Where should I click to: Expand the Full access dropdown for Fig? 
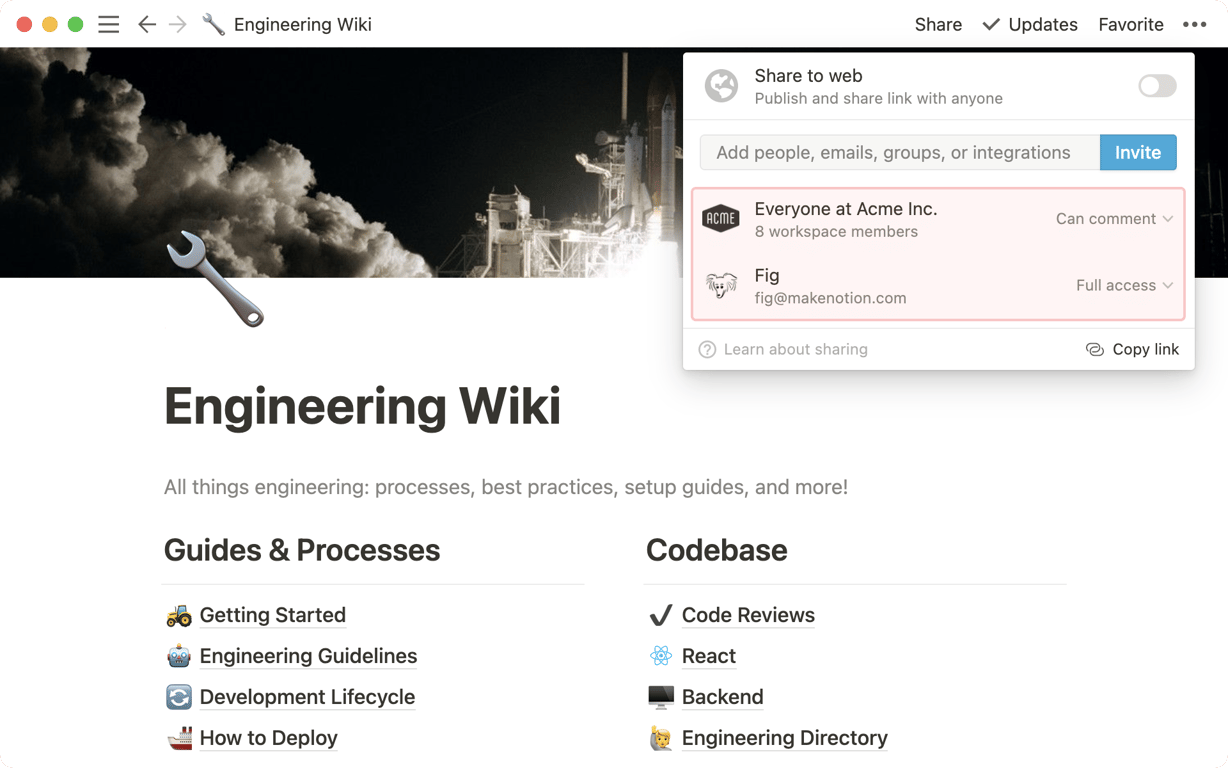coord(1124,286)
